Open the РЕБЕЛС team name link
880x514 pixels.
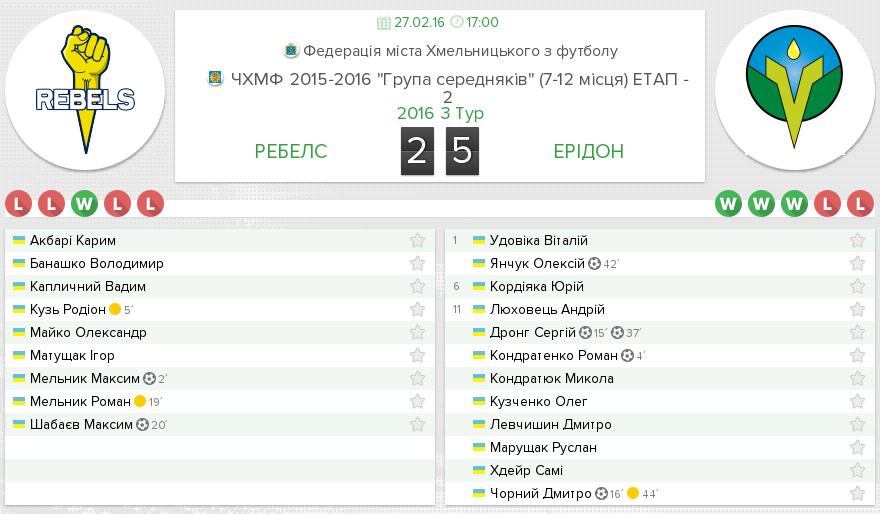291,151
